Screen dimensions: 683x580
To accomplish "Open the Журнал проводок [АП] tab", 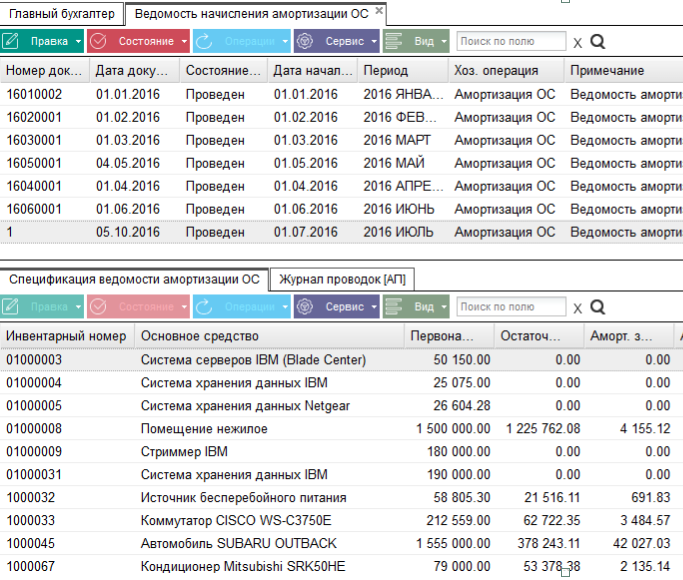I will click(342, 280).
